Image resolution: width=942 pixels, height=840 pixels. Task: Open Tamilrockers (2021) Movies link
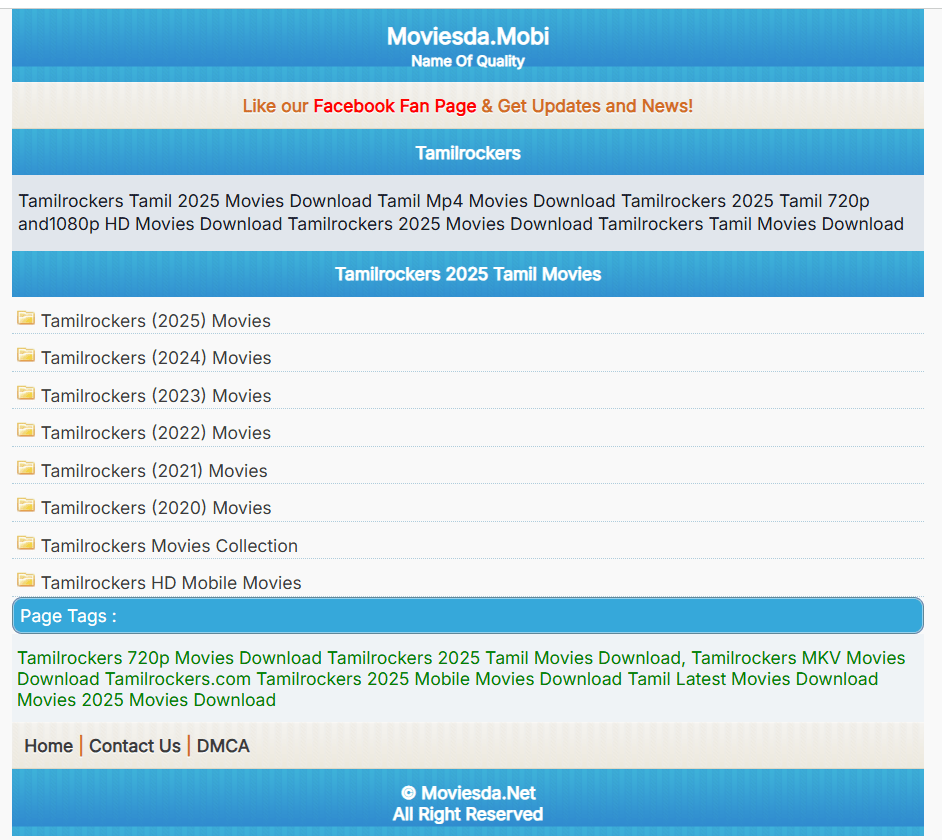(x=154, y=470)
